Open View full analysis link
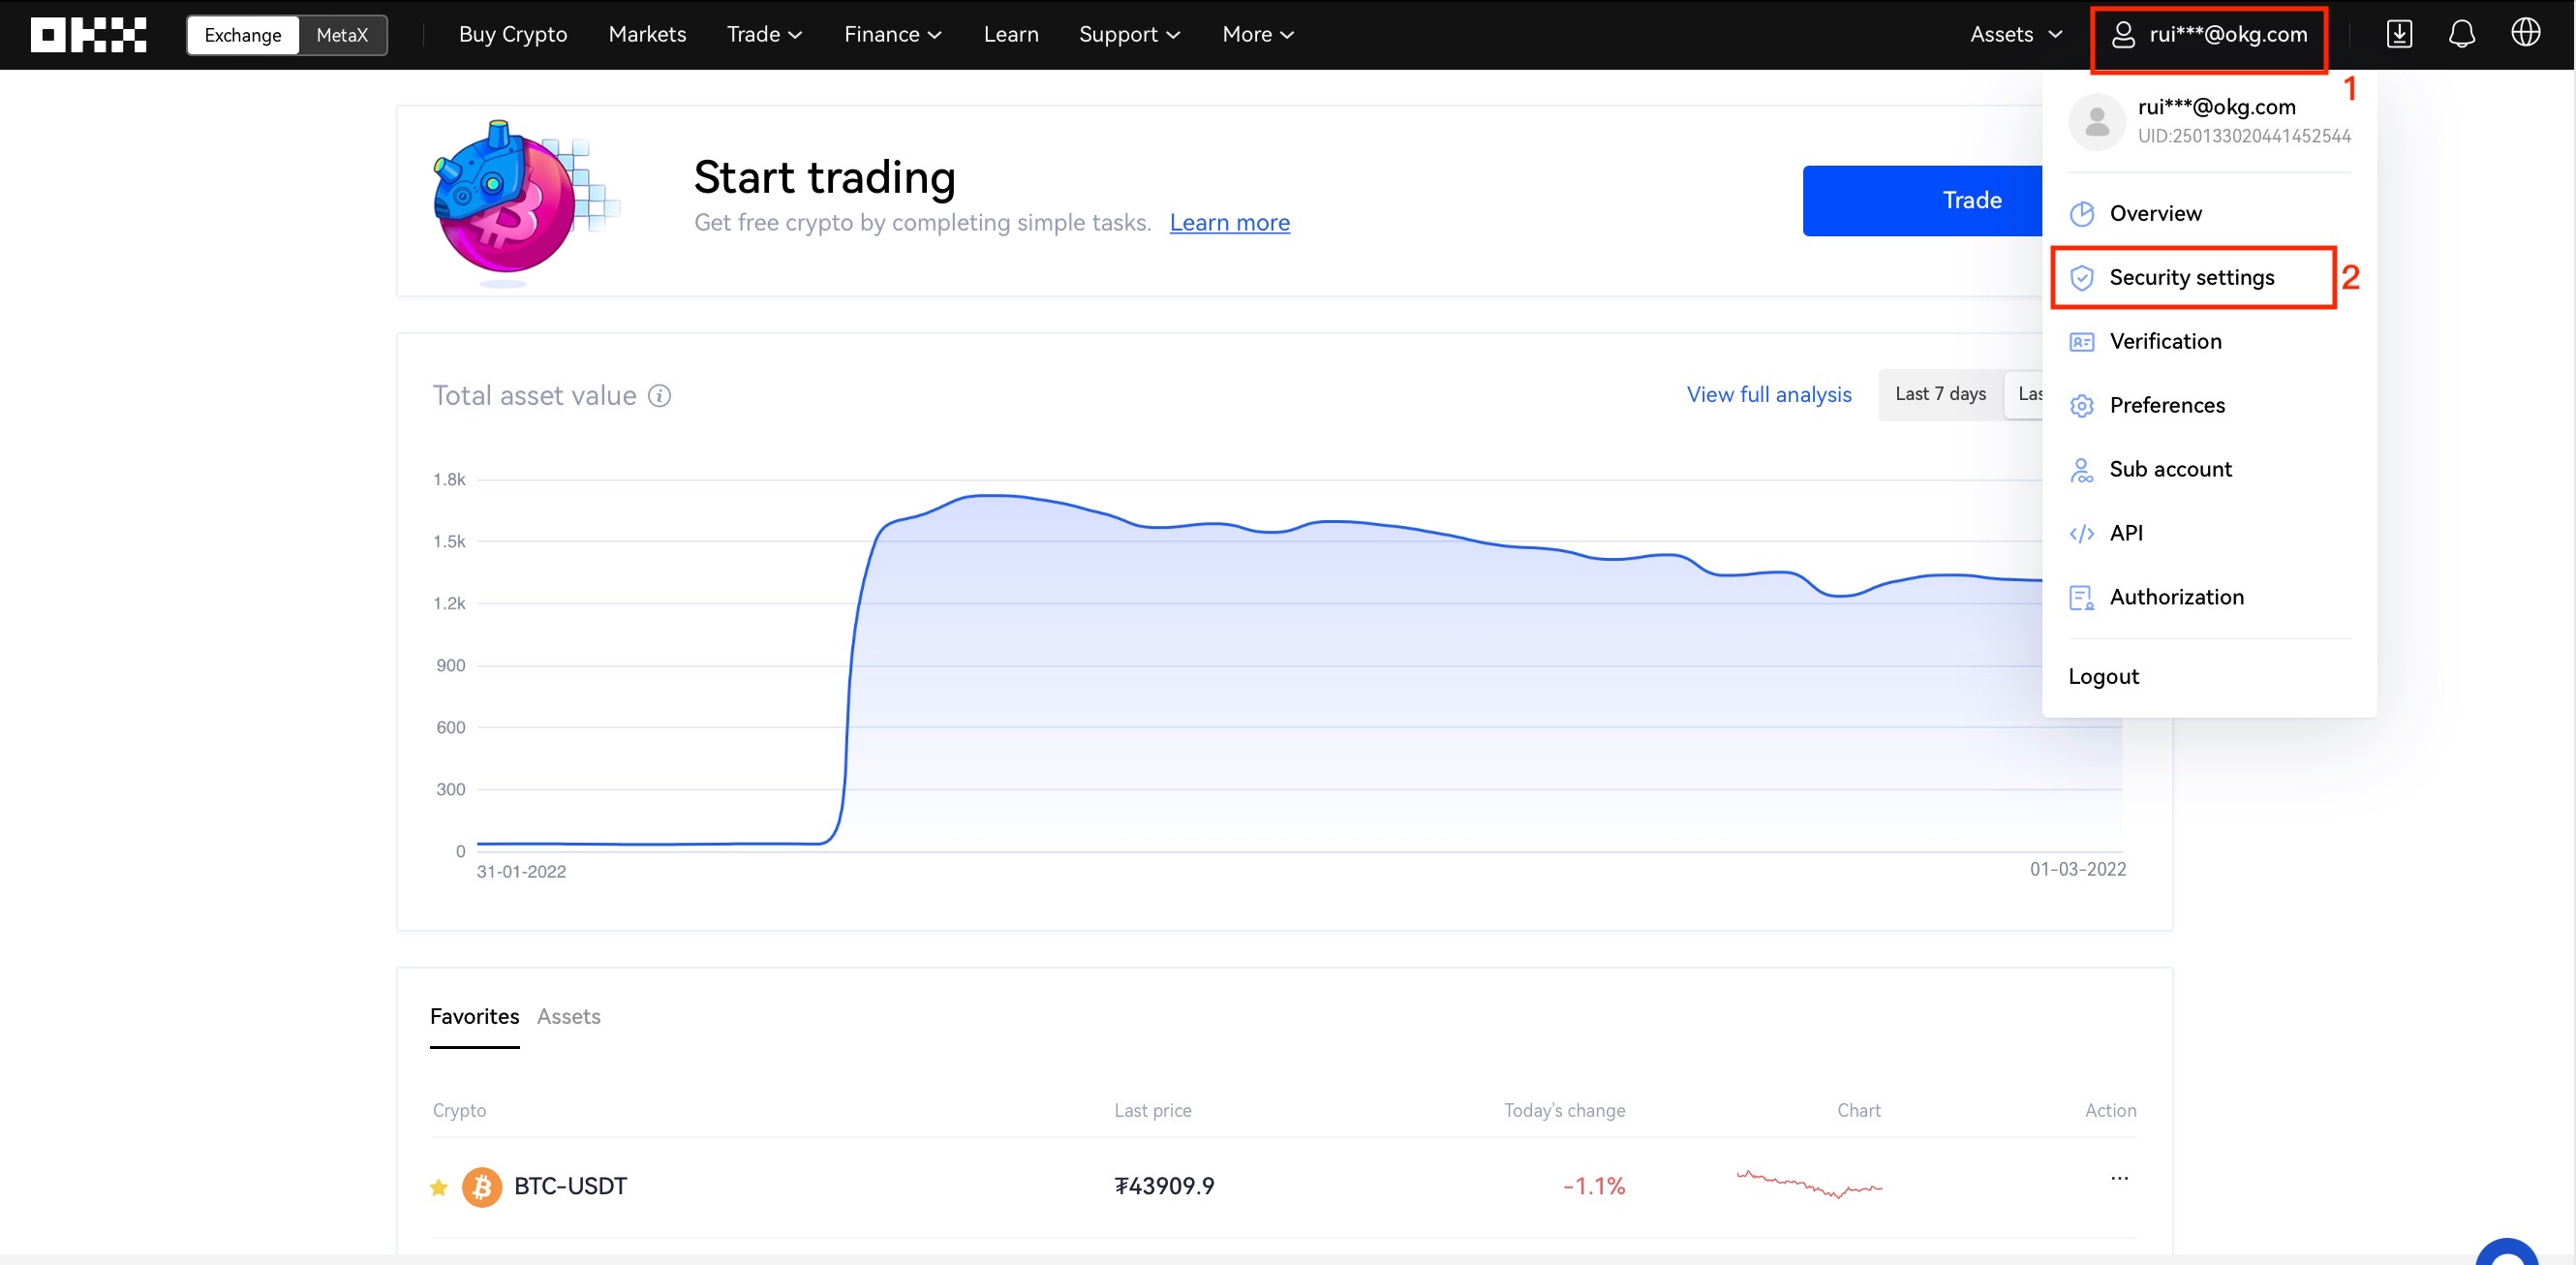 click(1768, 395)
